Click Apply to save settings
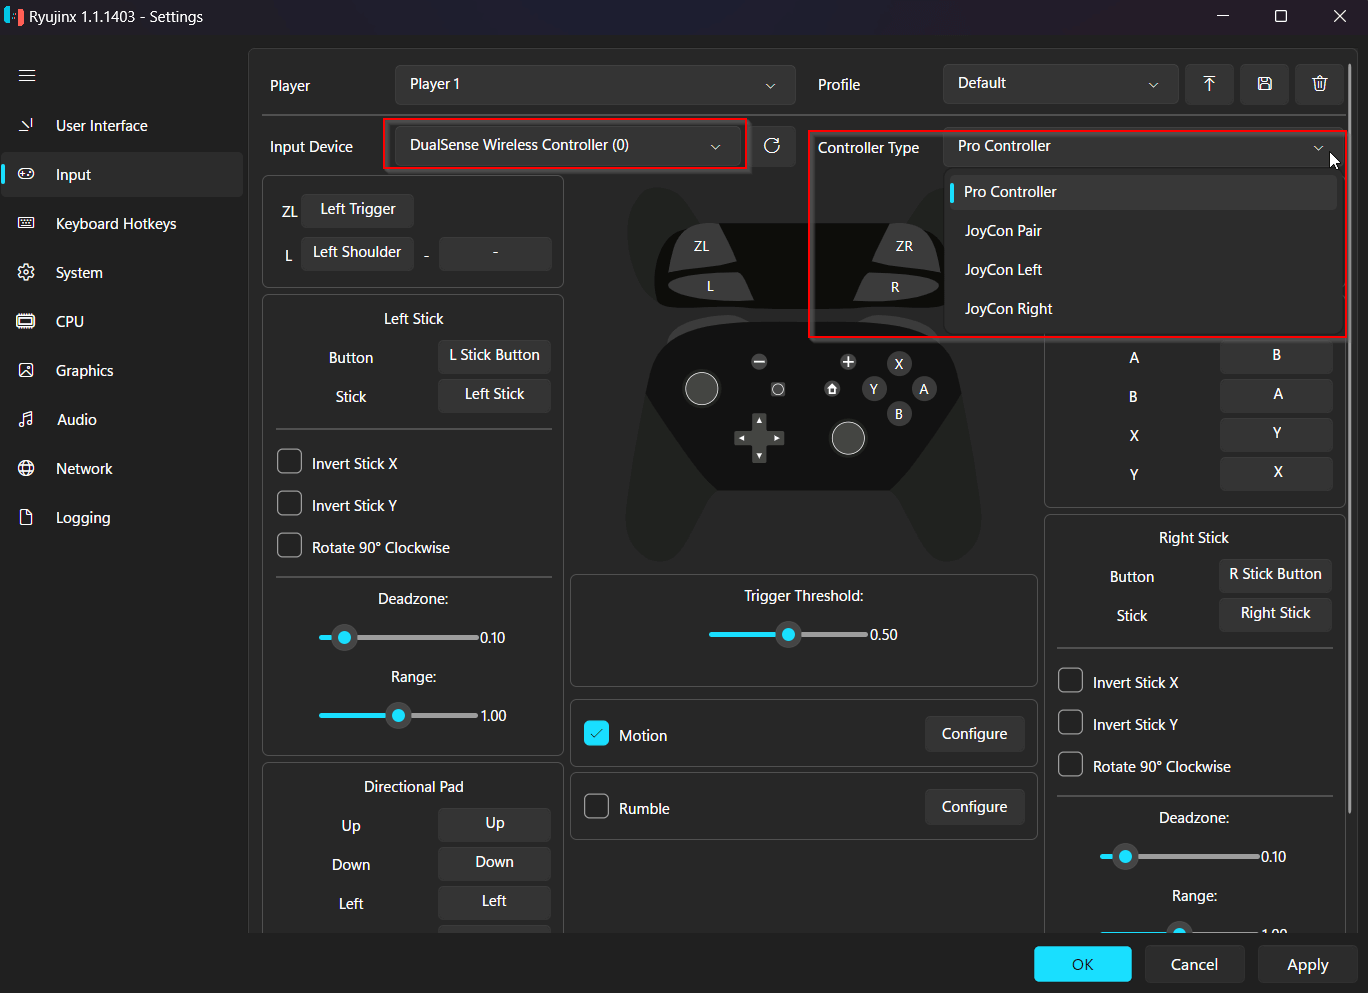Image resolution: width=1368 pixels, height=993 pixels. pos(1308,965)
